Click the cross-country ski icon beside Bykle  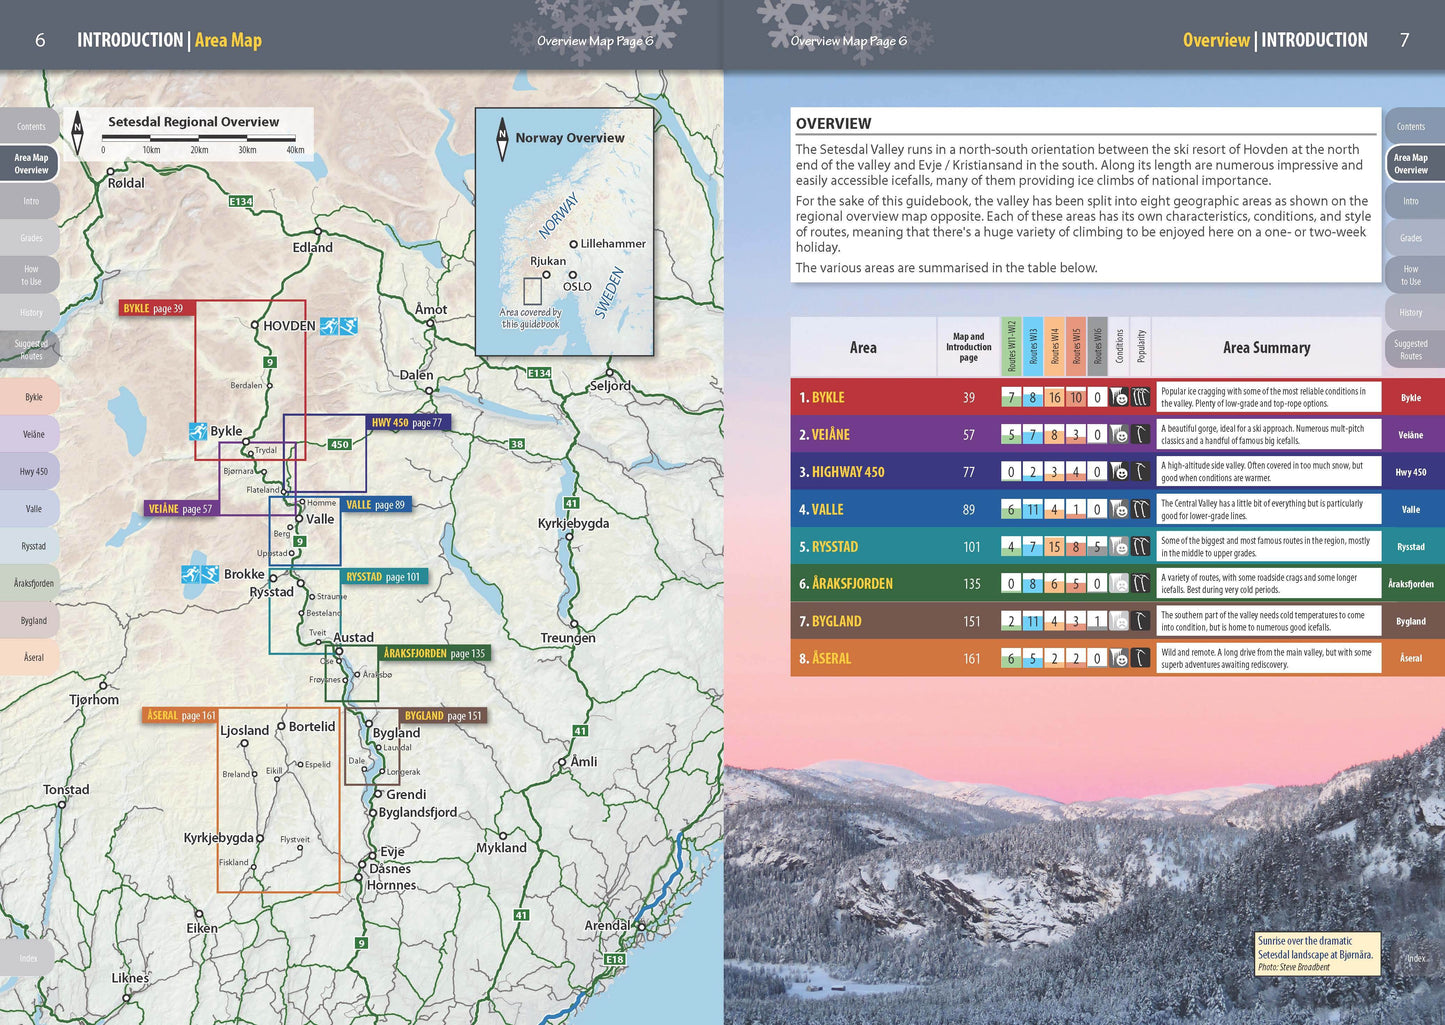click(x=198, y=431)
